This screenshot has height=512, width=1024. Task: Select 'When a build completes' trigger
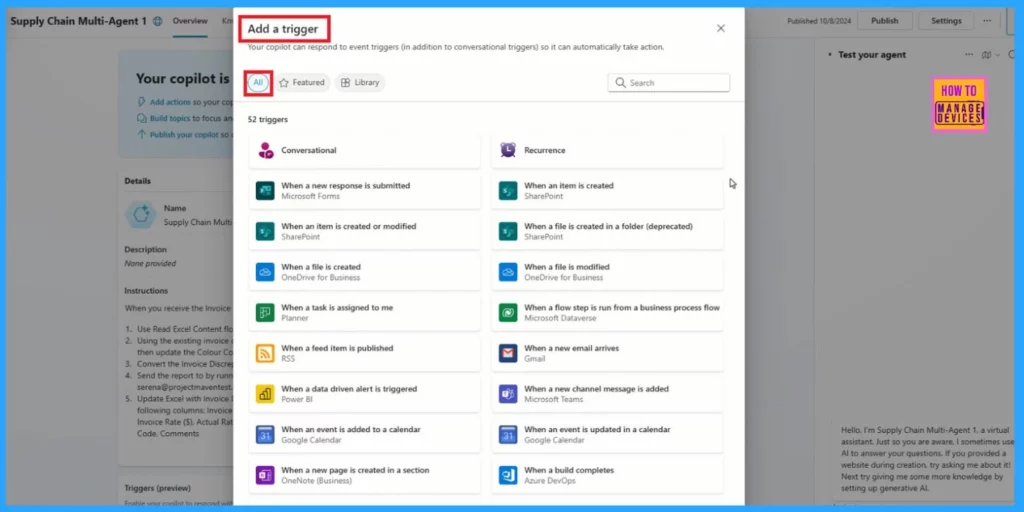coord(608,475)
